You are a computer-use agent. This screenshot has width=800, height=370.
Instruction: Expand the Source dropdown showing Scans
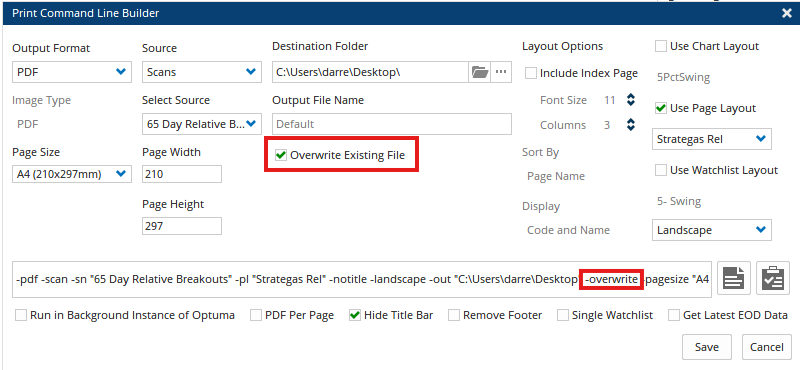pyautogui.click(x=202, y=72)
